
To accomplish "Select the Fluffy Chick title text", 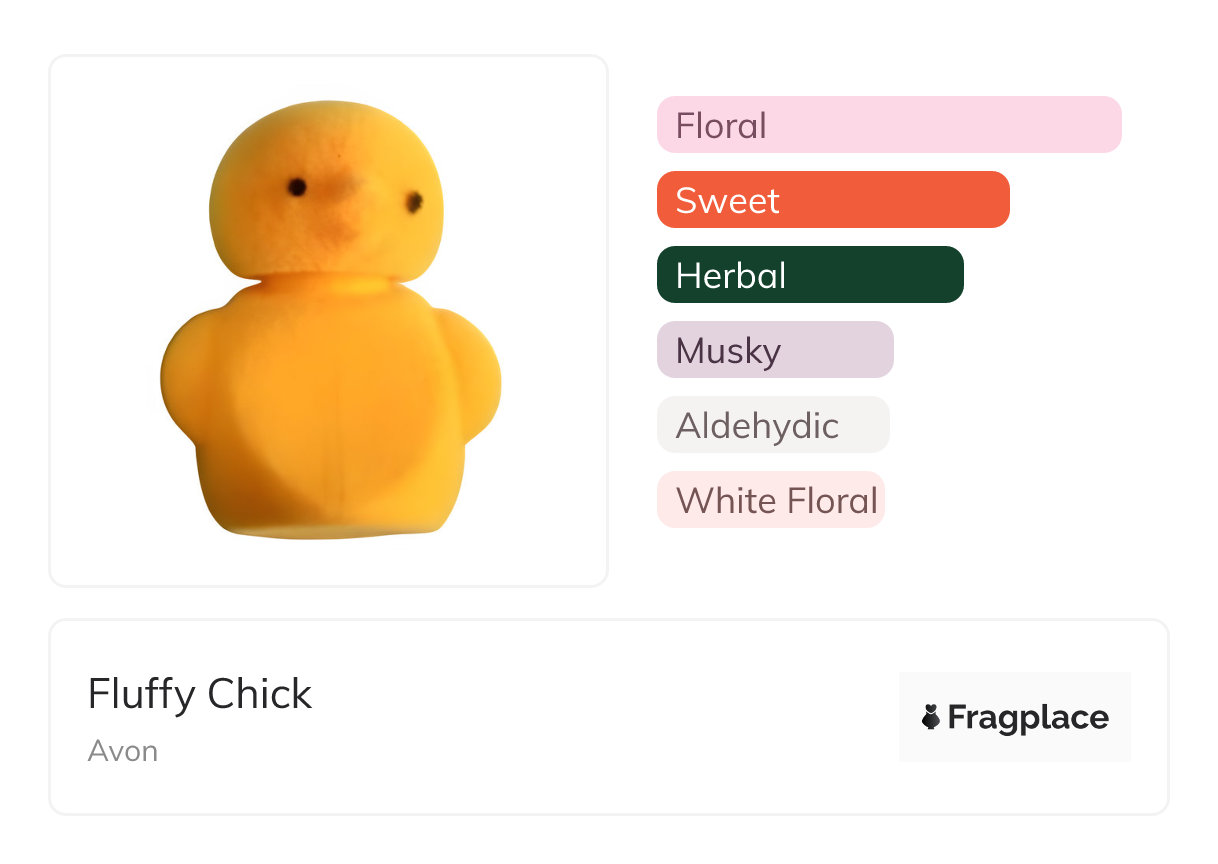I will (x=200, y=694).
